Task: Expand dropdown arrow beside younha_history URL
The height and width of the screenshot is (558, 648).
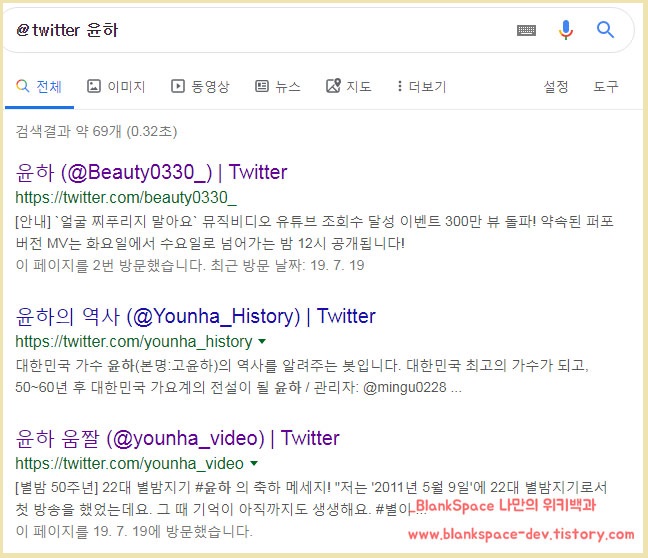Action: tap(262, 341)
